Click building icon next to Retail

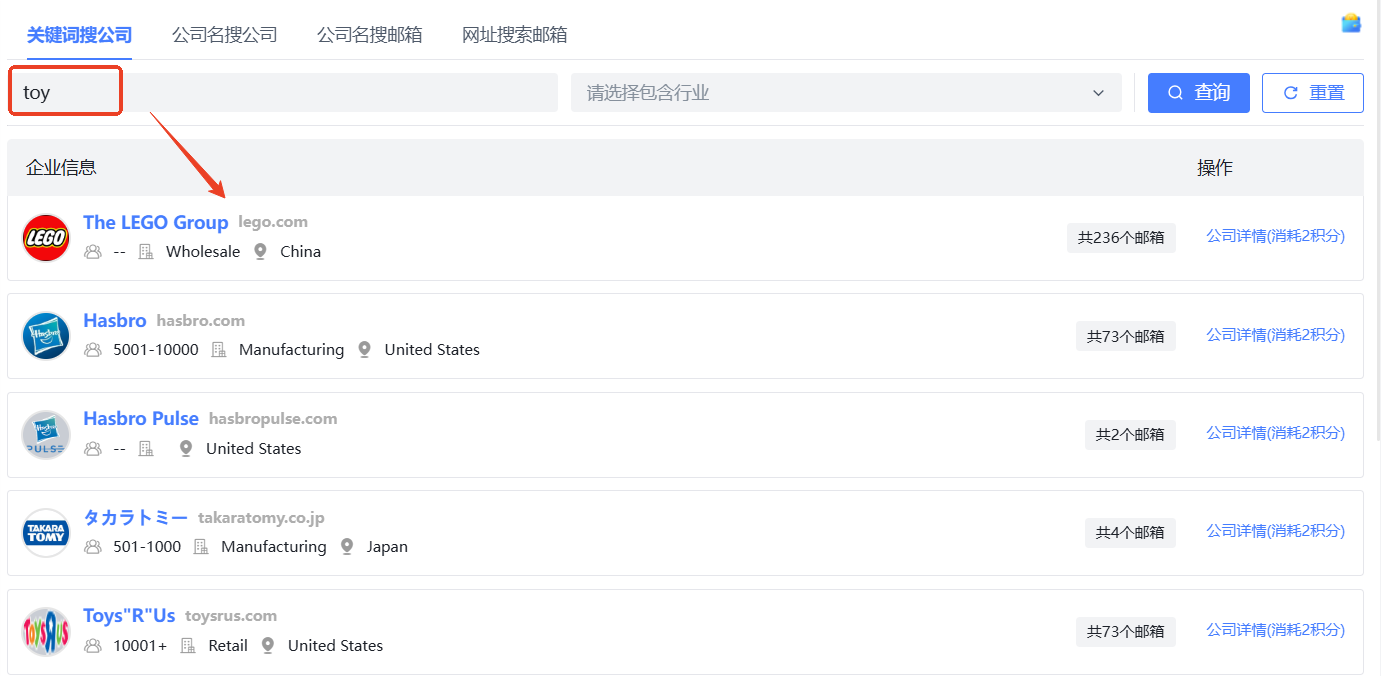tap(188, 646)
